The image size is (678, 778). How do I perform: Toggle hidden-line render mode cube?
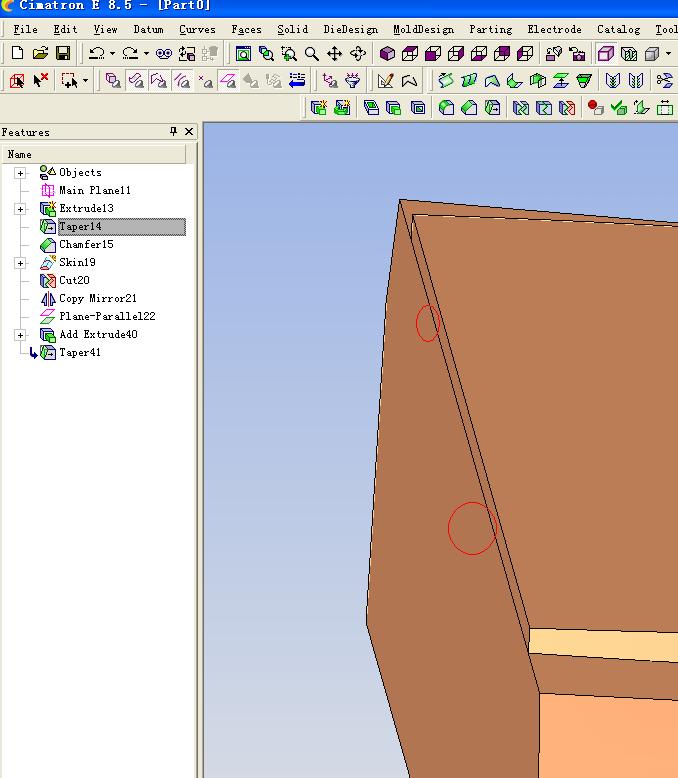[629, 53]
